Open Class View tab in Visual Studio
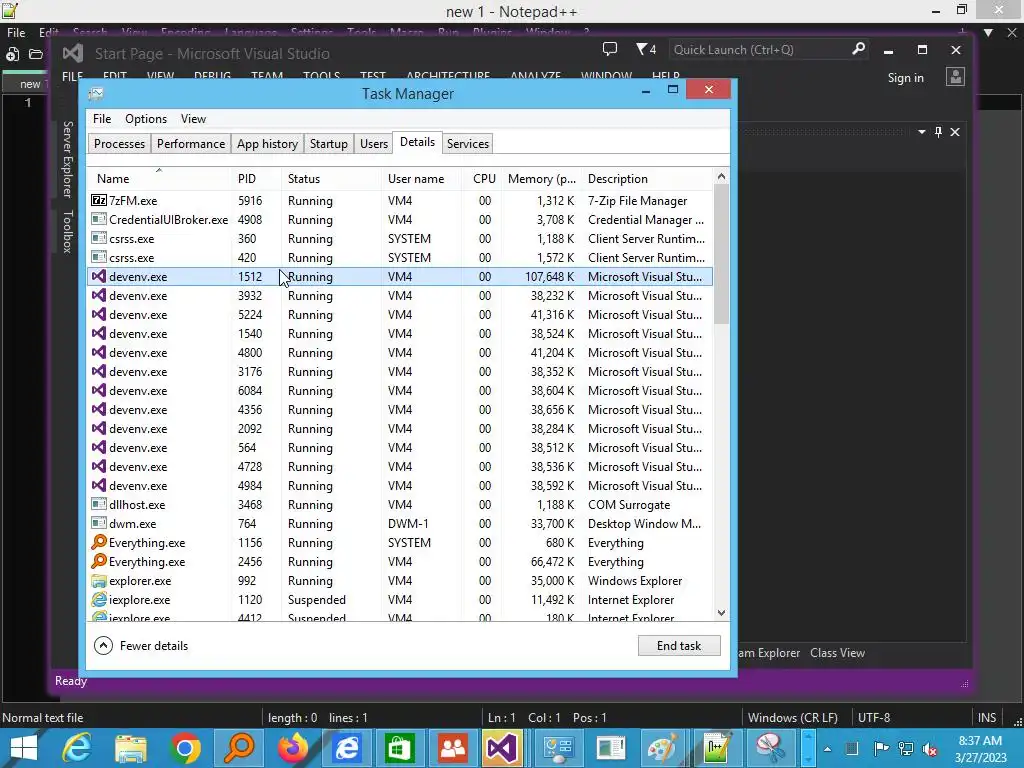1024x768 pixels. click(837, 653)
